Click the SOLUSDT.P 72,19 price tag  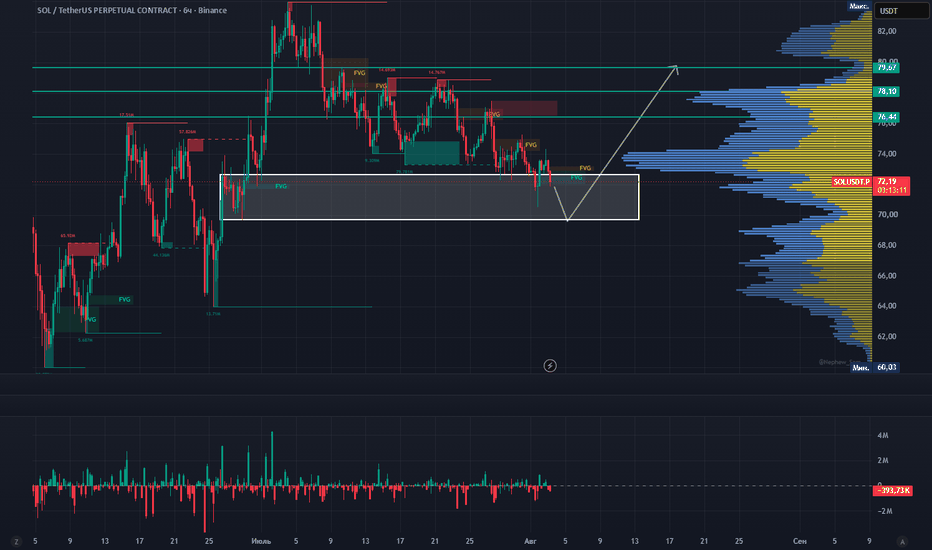pyautogui.click(x=870, y=181)
